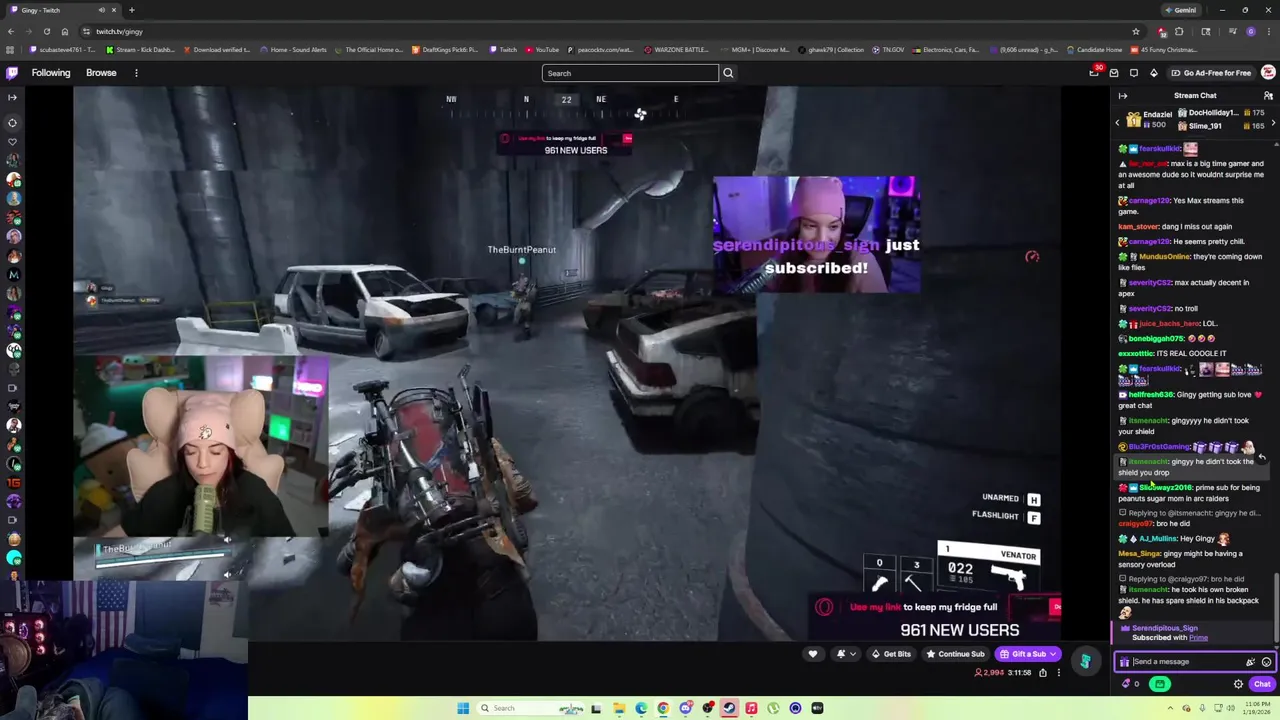Click the search magnifier button

tap(728, 73)
